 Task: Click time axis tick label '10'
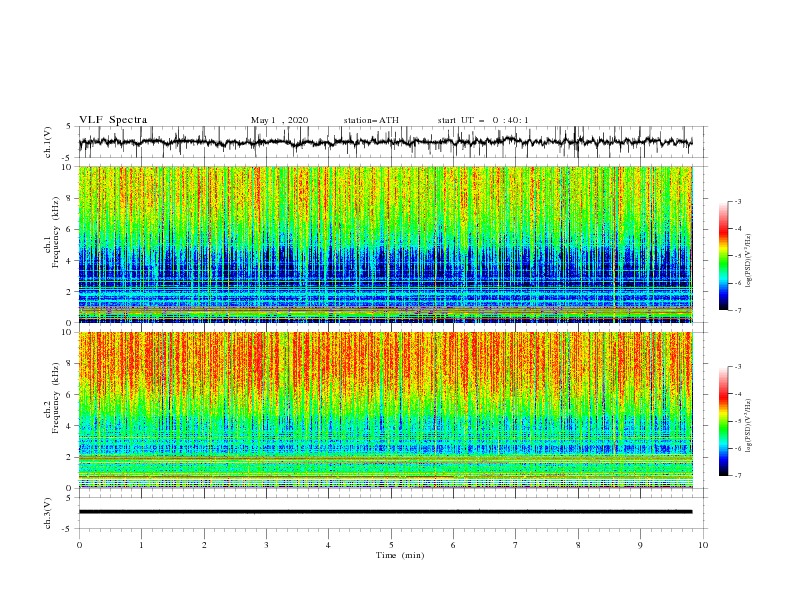(703, 545)
